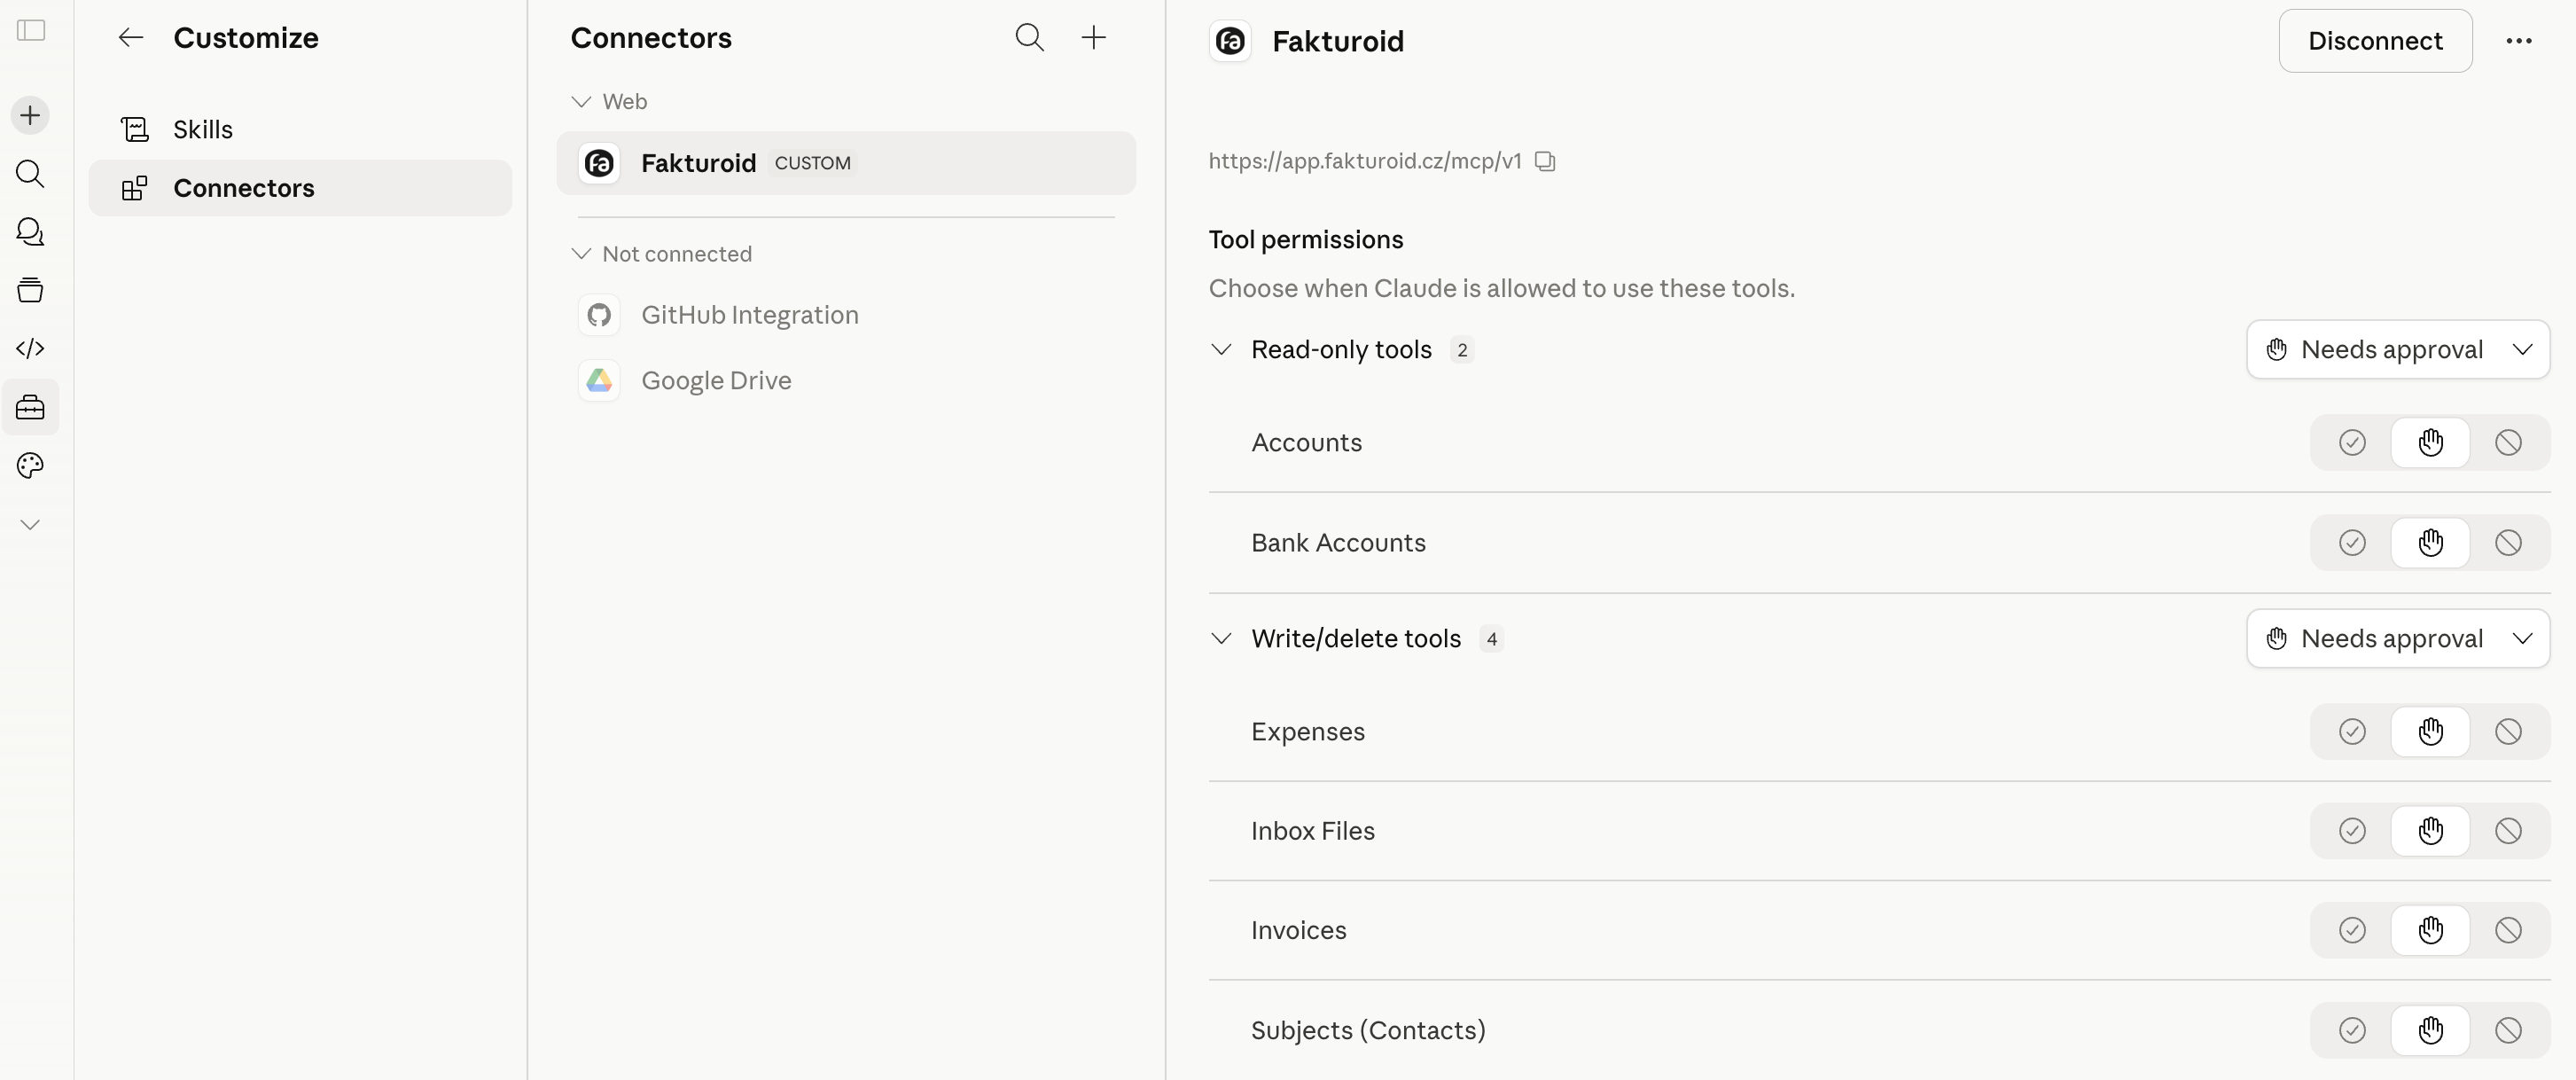This screenshot has height=1080, width=2576.
Task: Go back using the Customize arrow
Action: (131, 38)
